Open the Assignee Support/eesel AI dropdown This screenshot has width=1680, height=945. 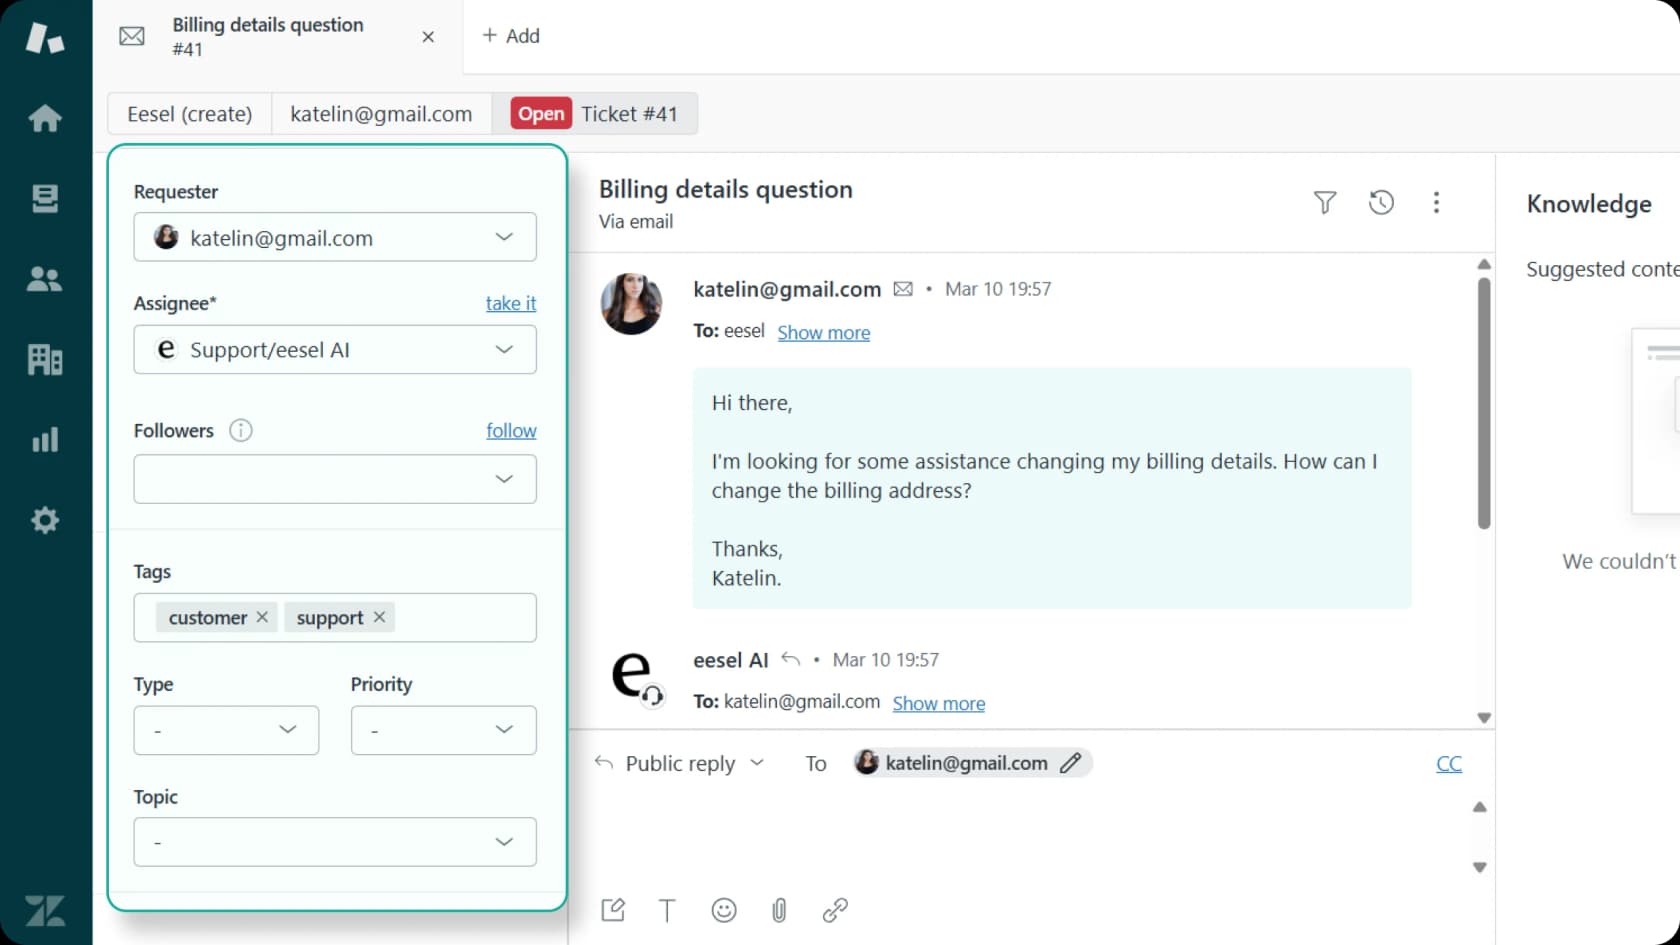pos(335,349)
